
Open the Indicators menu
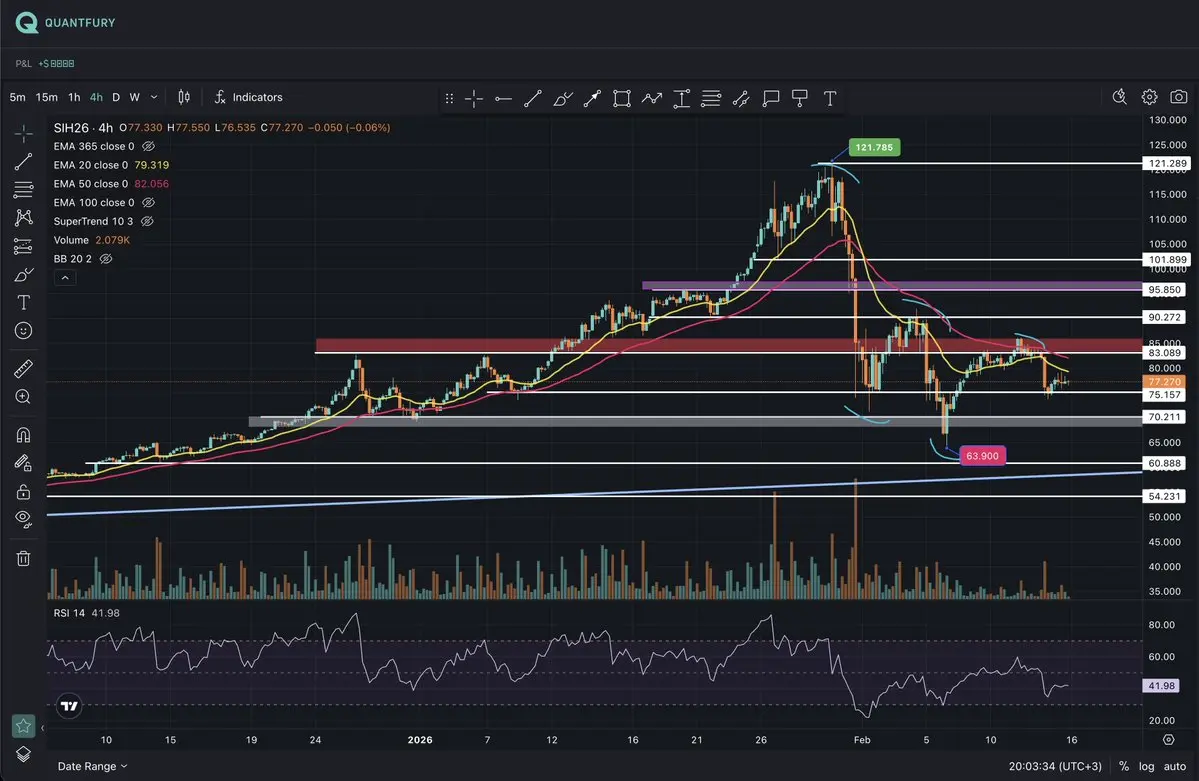249,97
